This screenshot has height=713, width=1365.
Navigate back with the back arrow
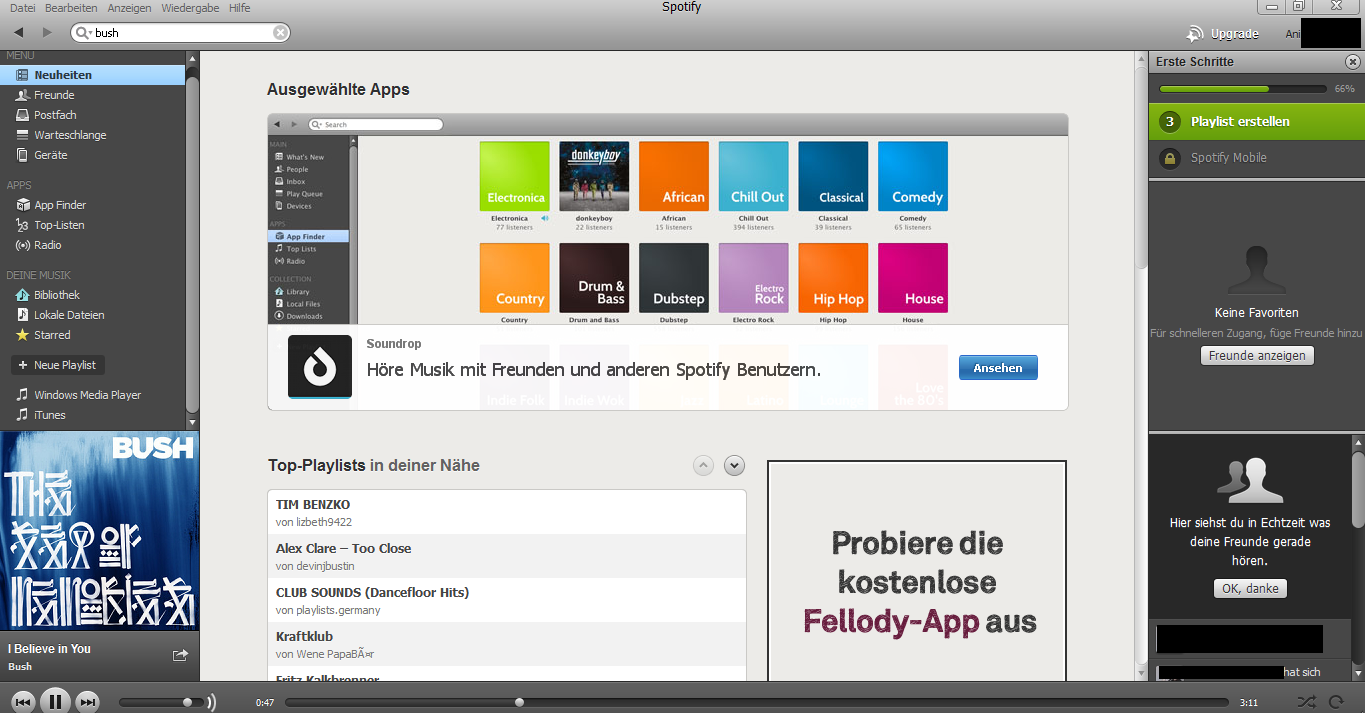(19, 33)
